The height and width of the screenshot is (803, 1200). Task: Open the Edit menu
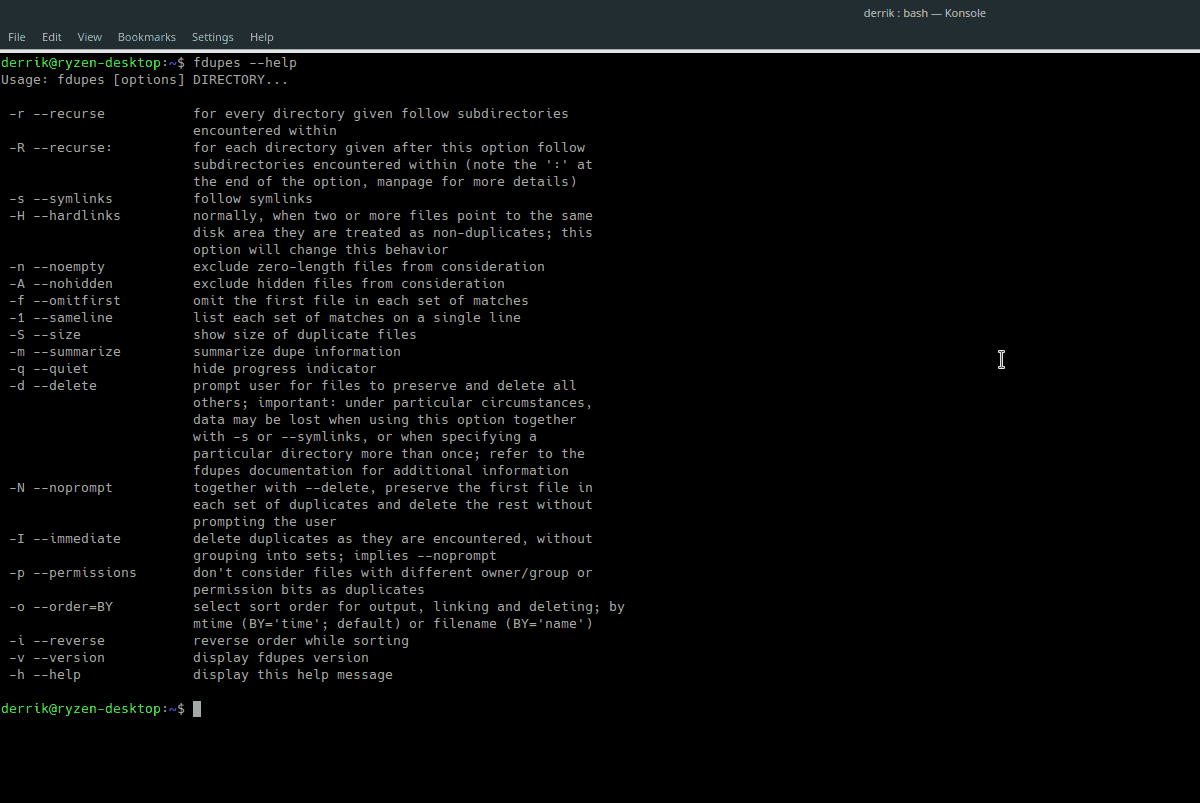pos(52,37)
